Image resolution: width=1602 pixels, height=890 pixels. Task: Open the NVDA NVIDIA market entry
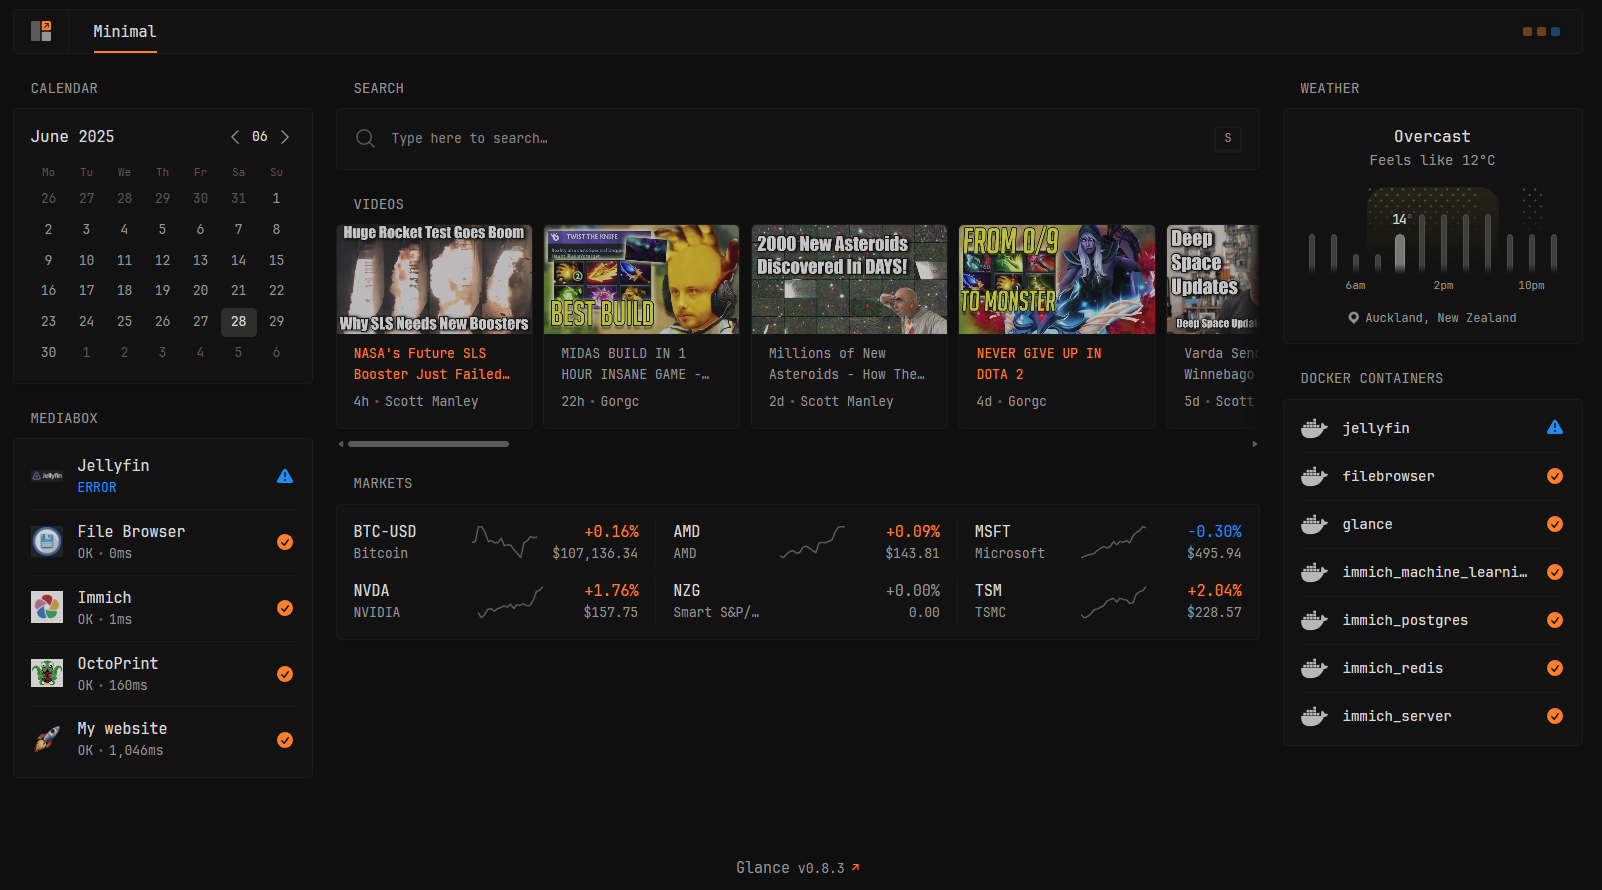point(372,591)
